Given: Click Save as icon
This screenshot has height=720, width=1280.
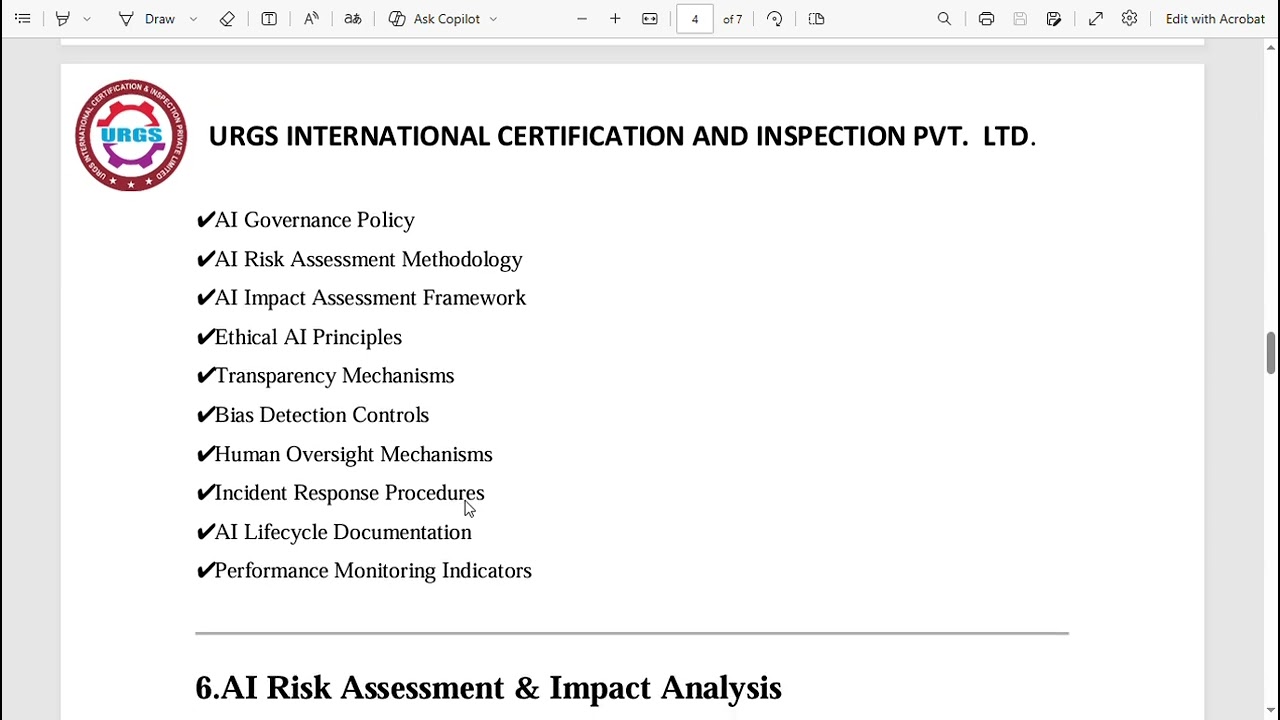Looking at the screenshot, I should (x=1054, y=19).
